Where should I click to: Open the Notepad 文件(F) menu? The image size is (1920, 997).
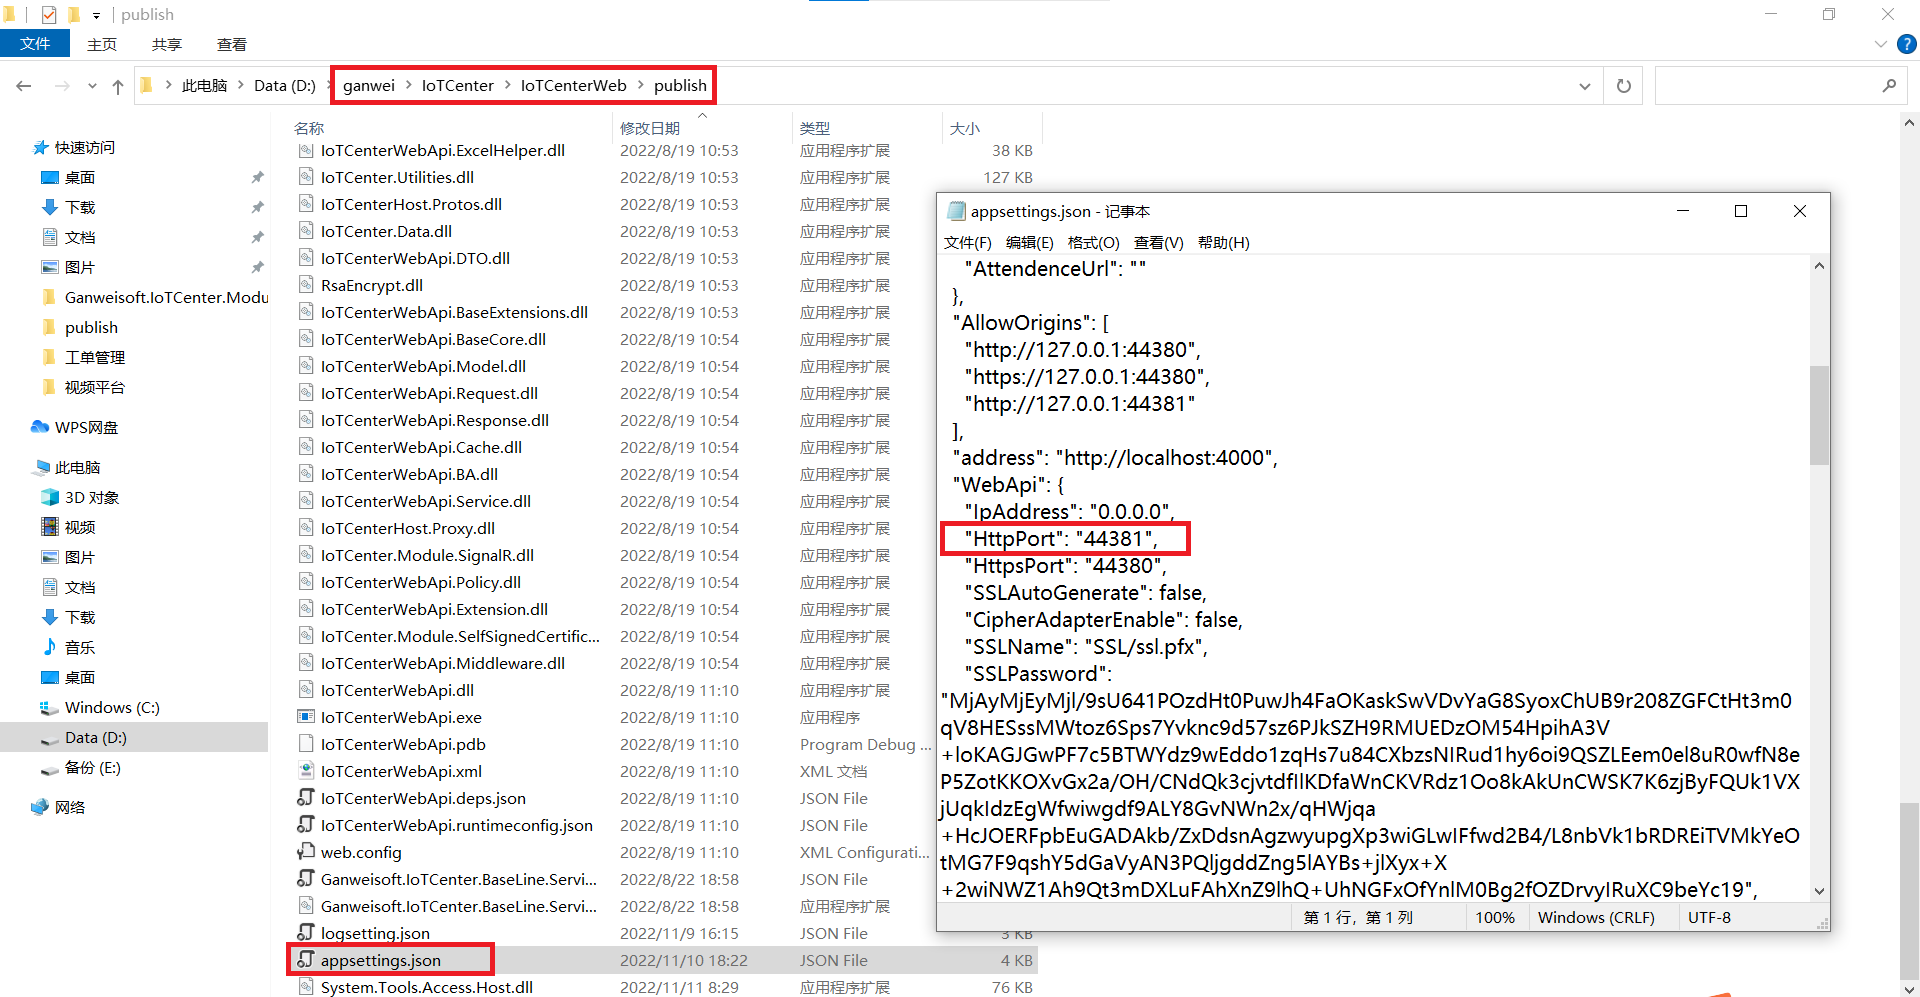click(x=968, y=242)
